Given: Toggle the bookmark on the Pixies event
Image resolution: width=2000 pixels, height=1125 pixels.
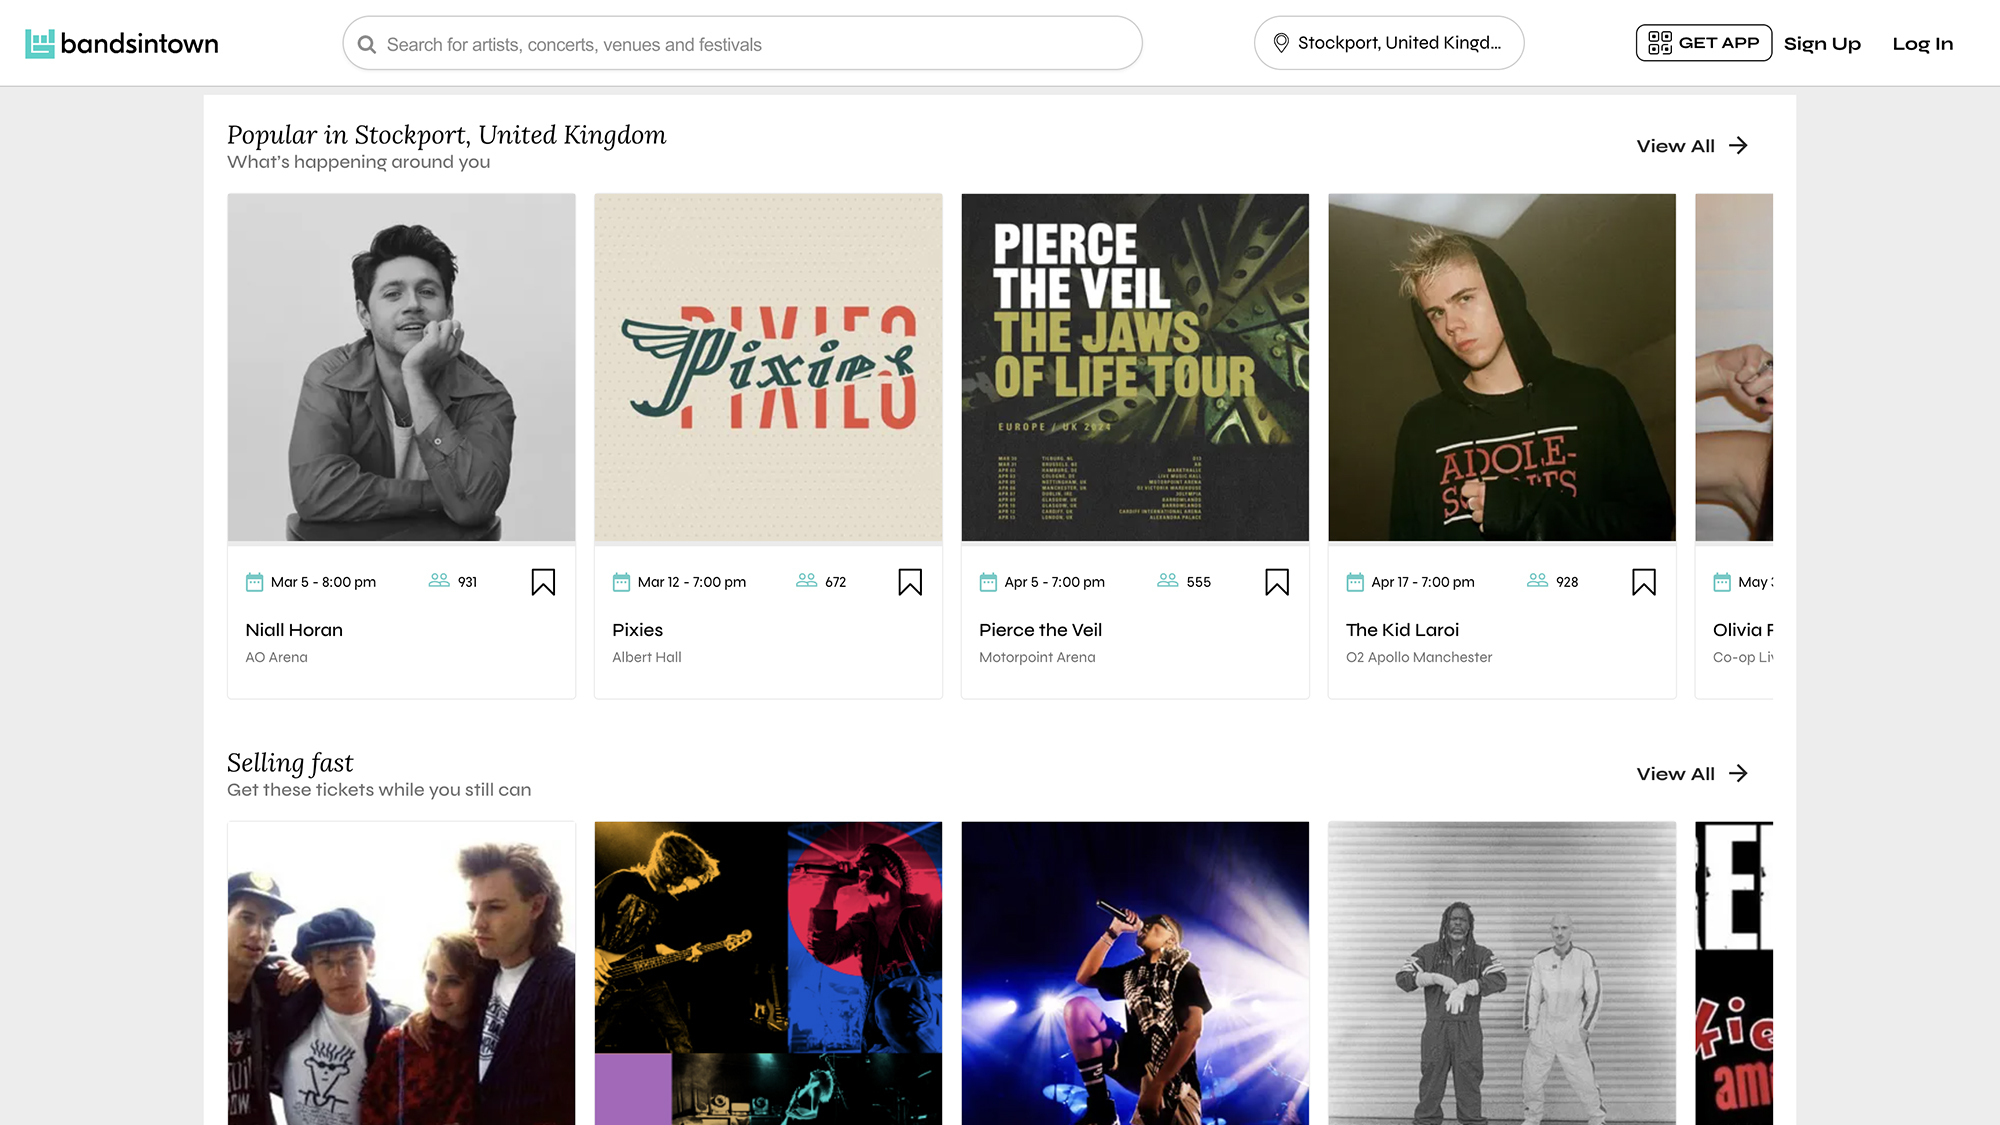Looking at the screenshot, I should (x=910, y=582).
